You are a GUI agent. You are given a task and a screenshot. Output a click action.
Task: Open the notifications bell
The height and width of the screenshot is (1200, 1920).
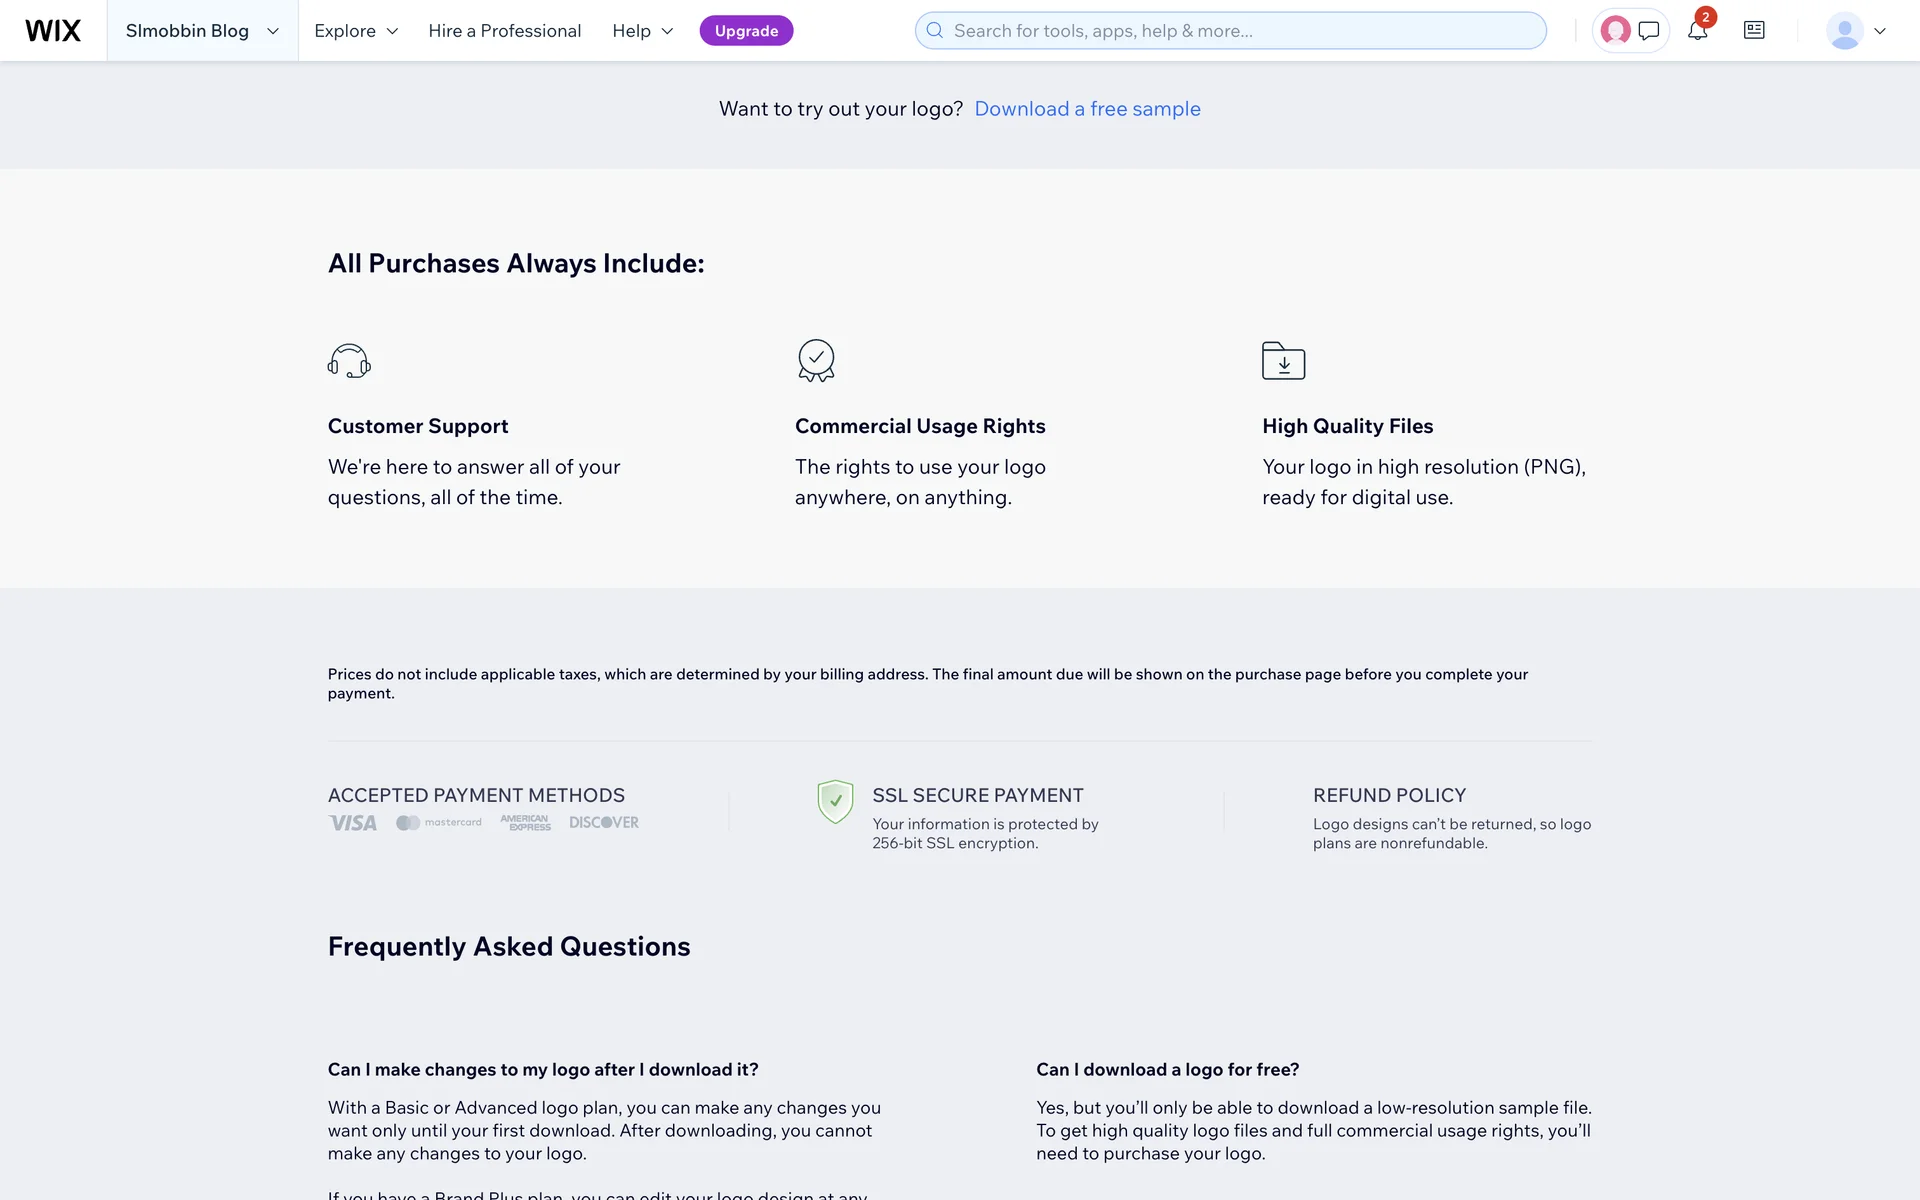[x=1697, y=31]
